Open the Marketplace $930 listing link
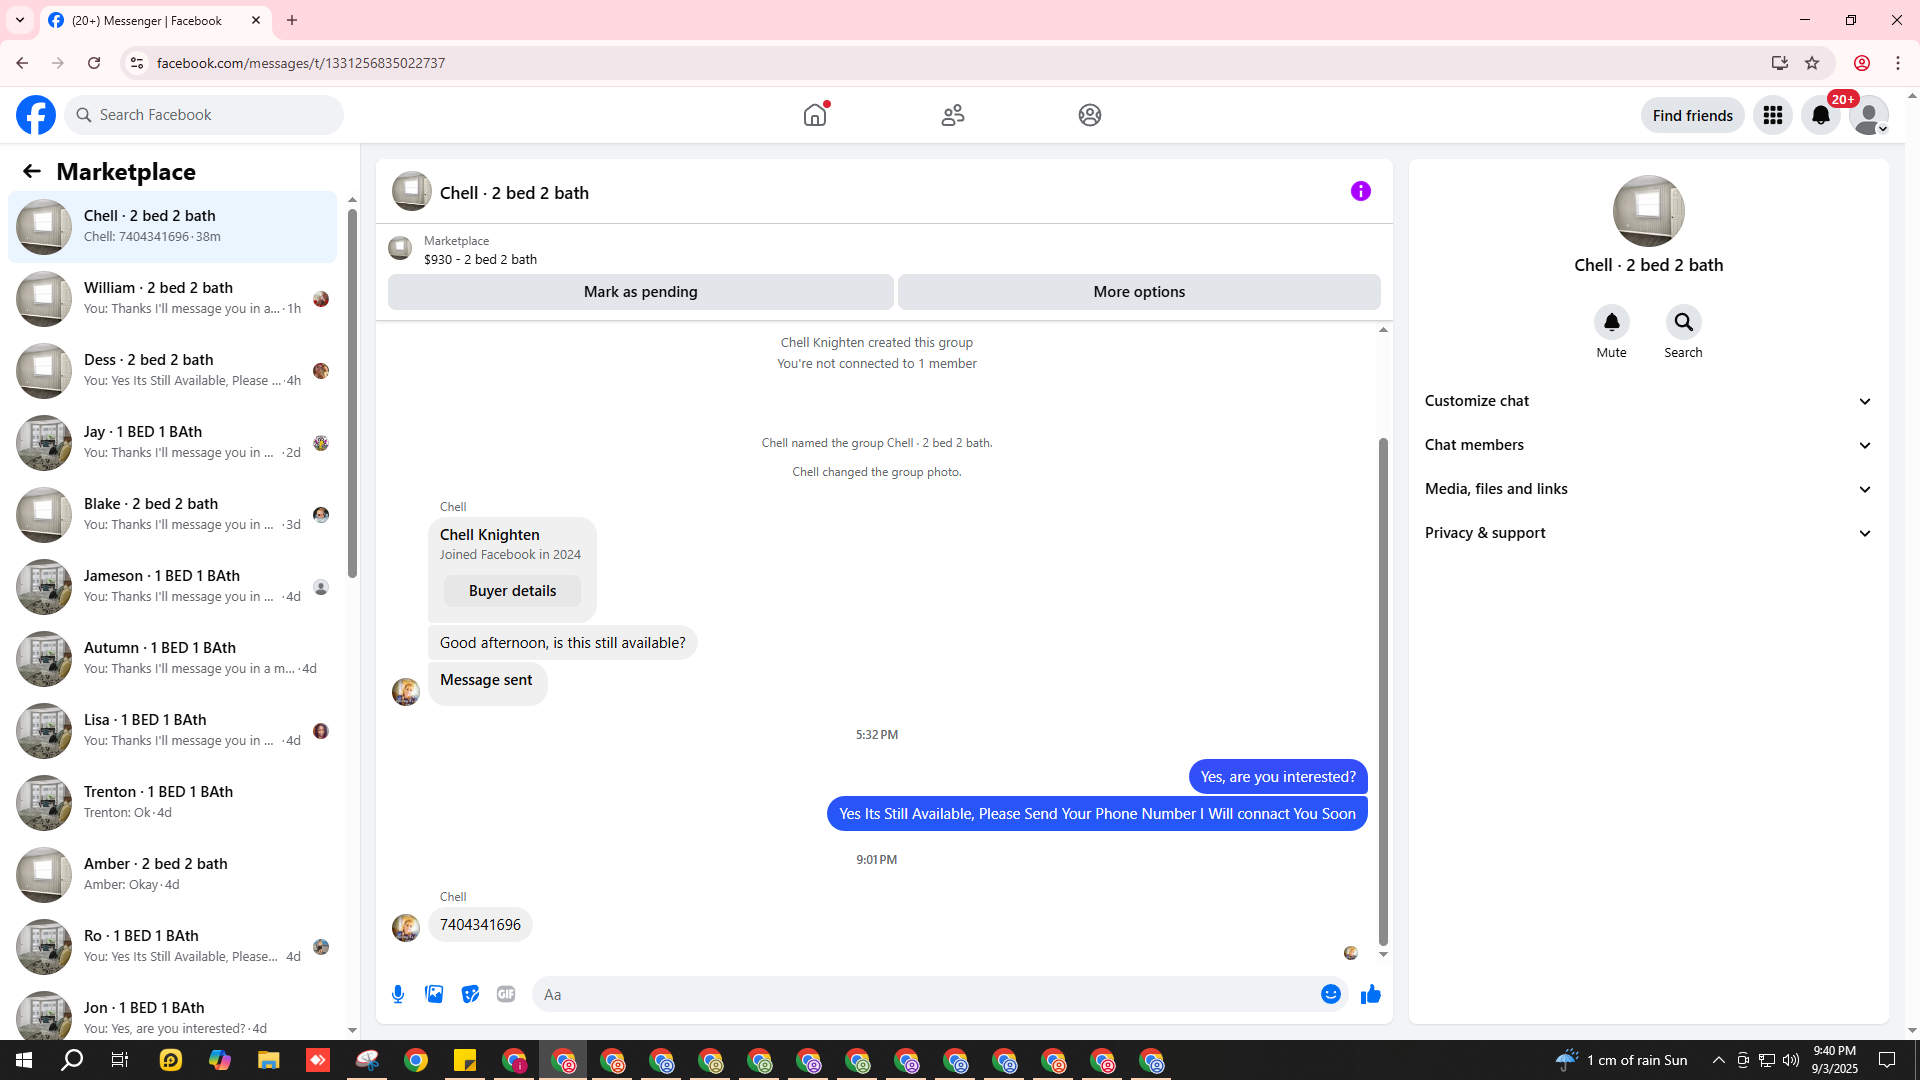This screenshot has width=1920, height=1080. pyautogui.click(x=480, y=250)
